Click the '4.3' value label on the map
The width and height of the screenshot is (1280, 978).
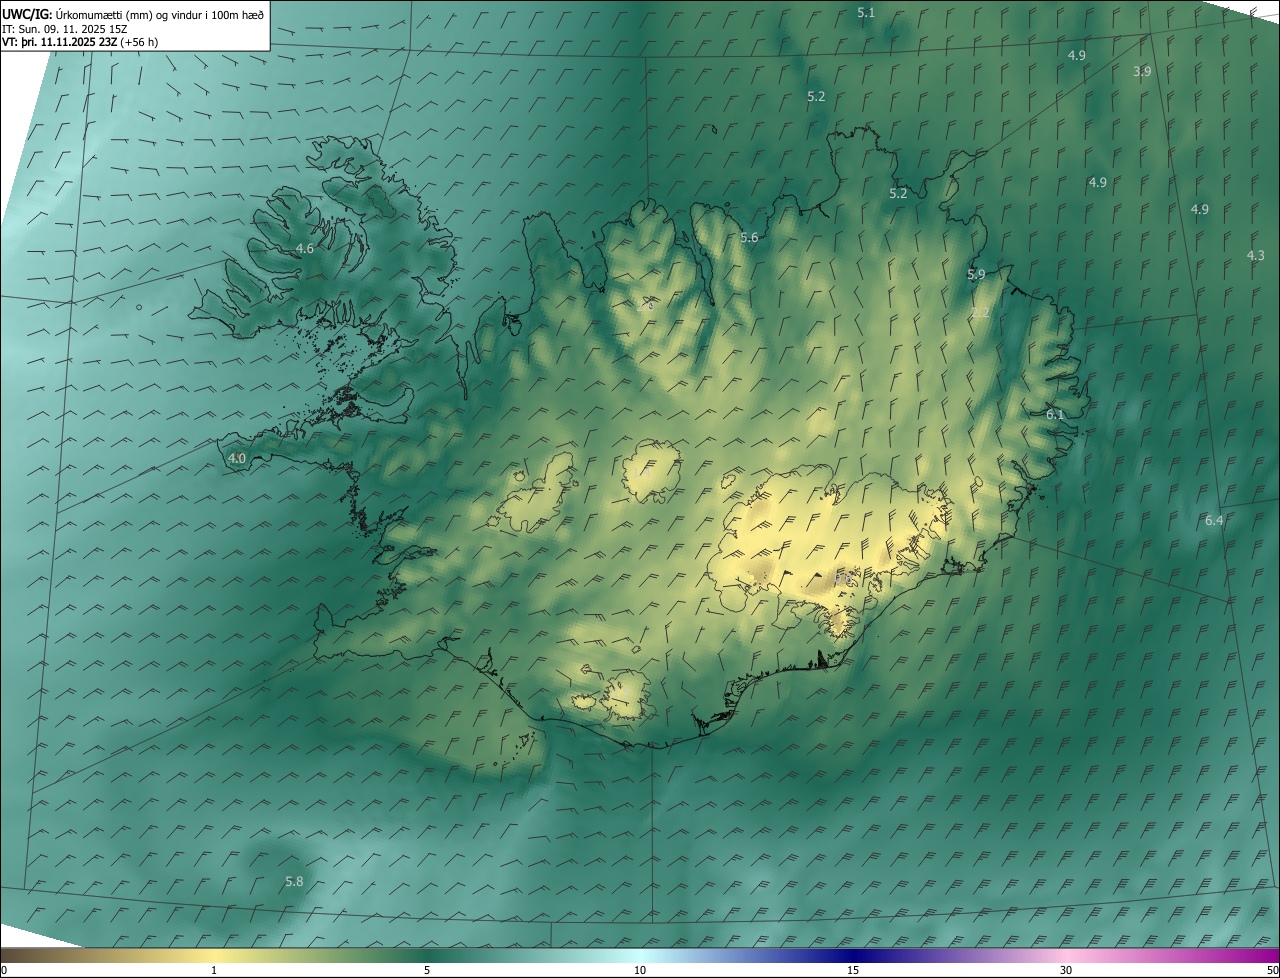(1256, 256)
